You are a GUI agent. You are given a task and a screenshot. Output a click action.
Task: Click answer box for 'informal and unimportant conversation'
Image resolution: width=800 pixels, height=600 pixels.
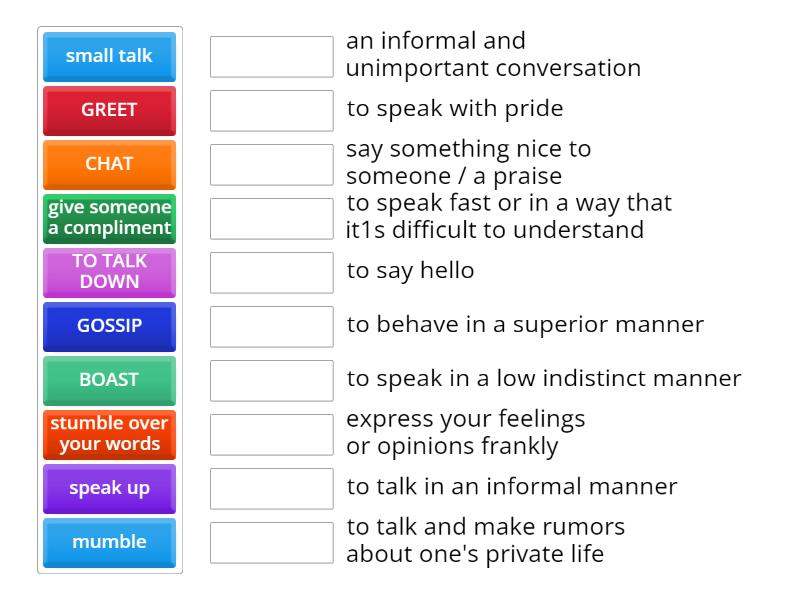click(x=271, y=57)
